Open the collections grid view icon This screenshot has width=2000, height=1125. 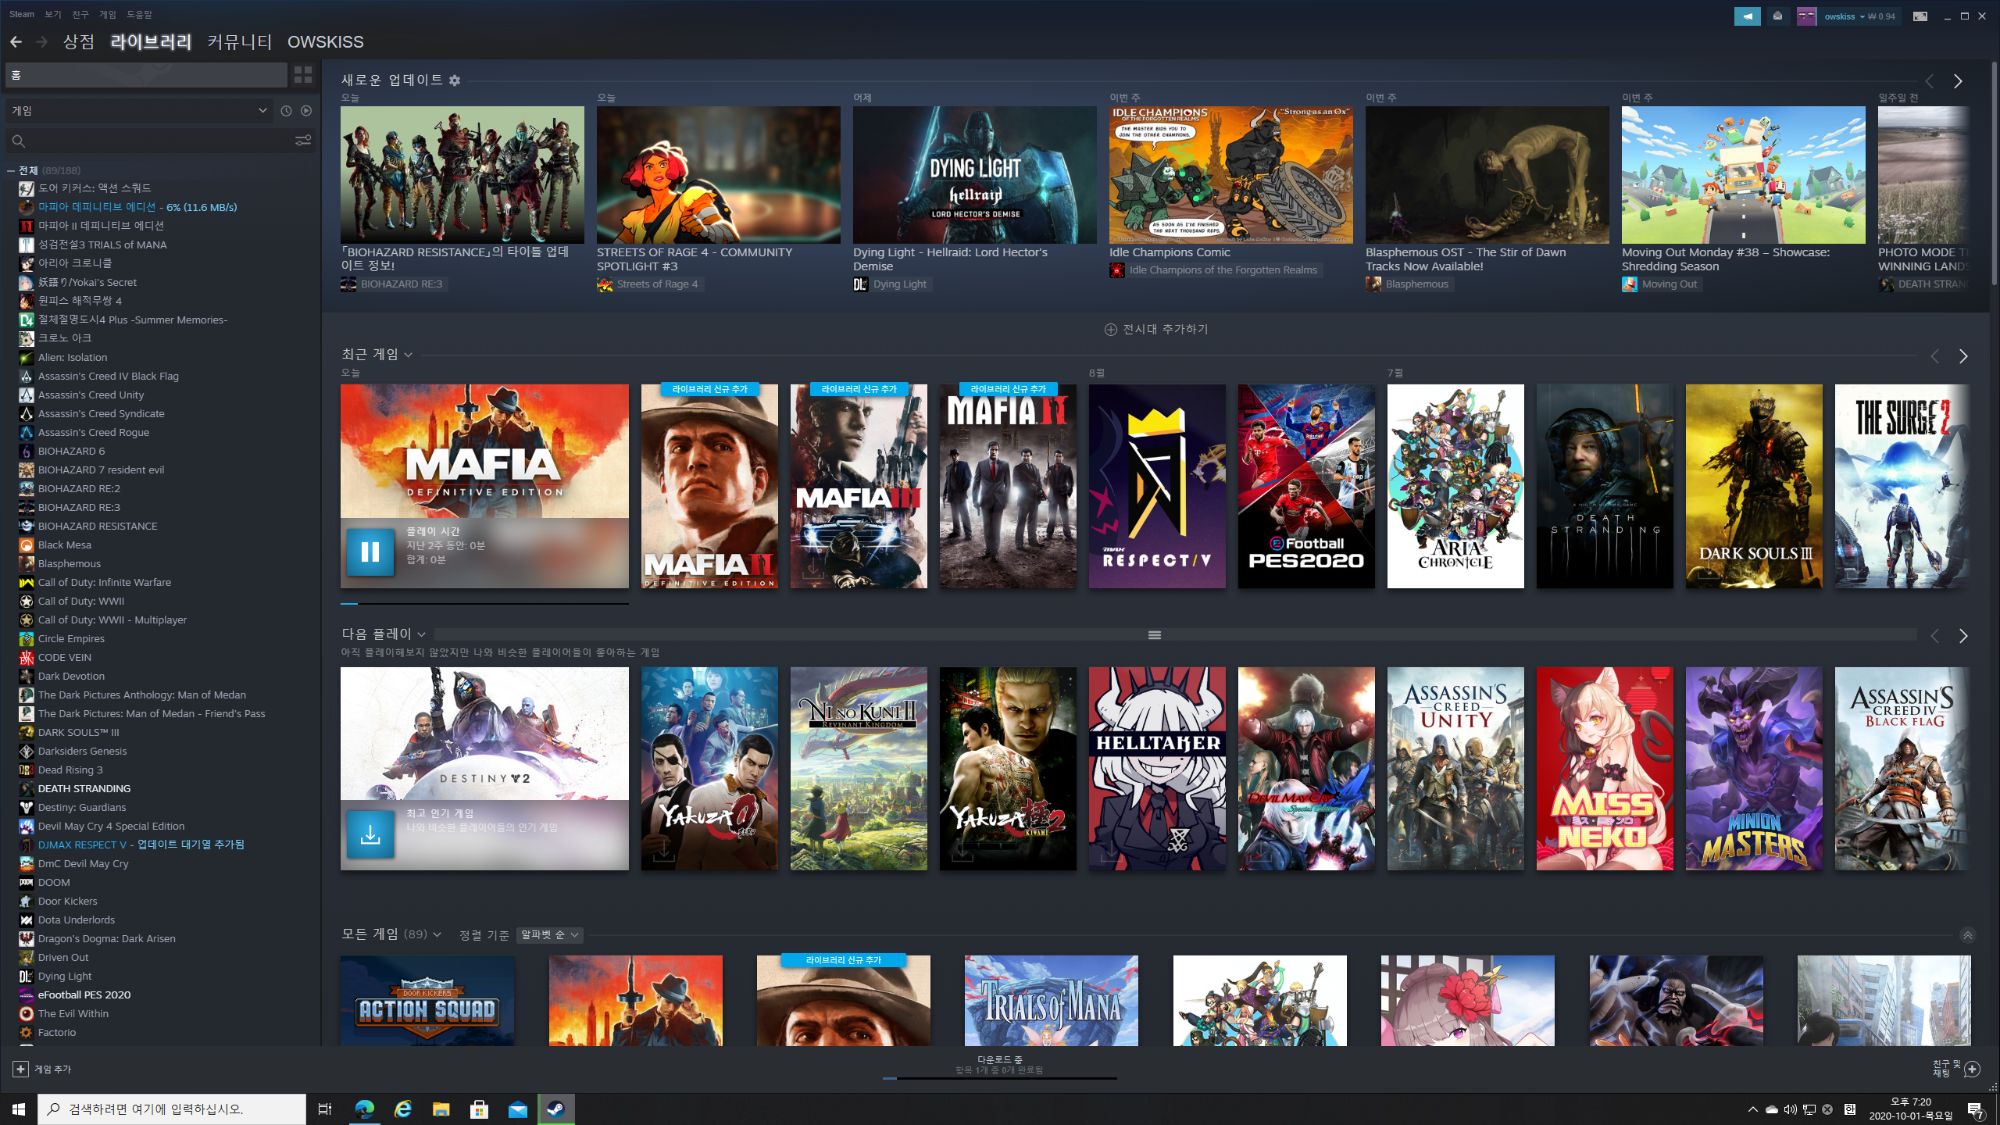tap(303, 75)
